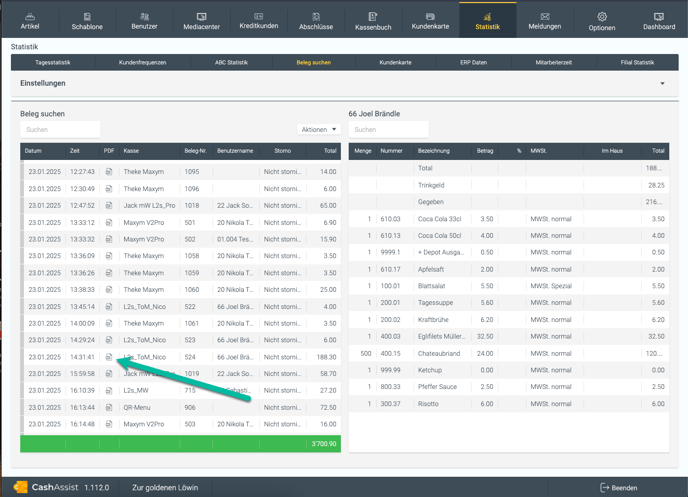This screenshot has height=497, width=688.
Task: Click the Ketchup item row
Action: click(509, 370)
